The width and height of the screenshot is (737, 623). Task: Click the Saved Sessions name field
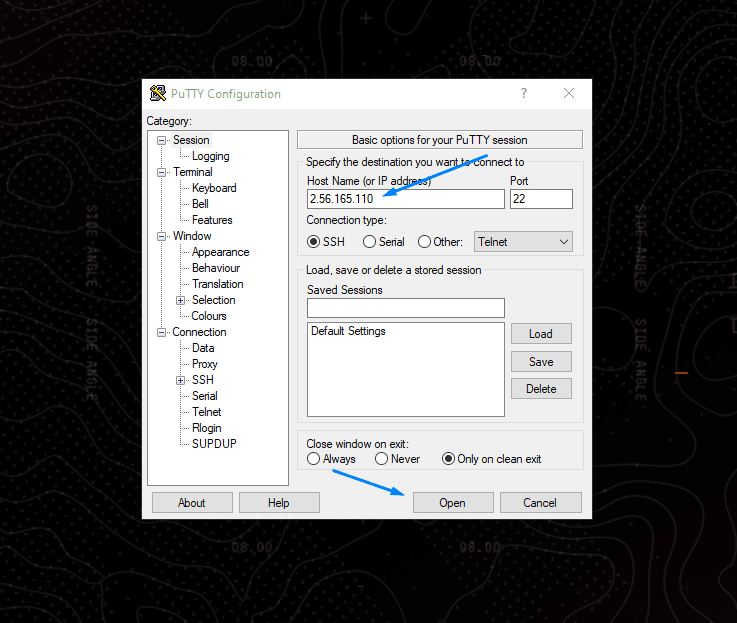click(x=406, y=308)
